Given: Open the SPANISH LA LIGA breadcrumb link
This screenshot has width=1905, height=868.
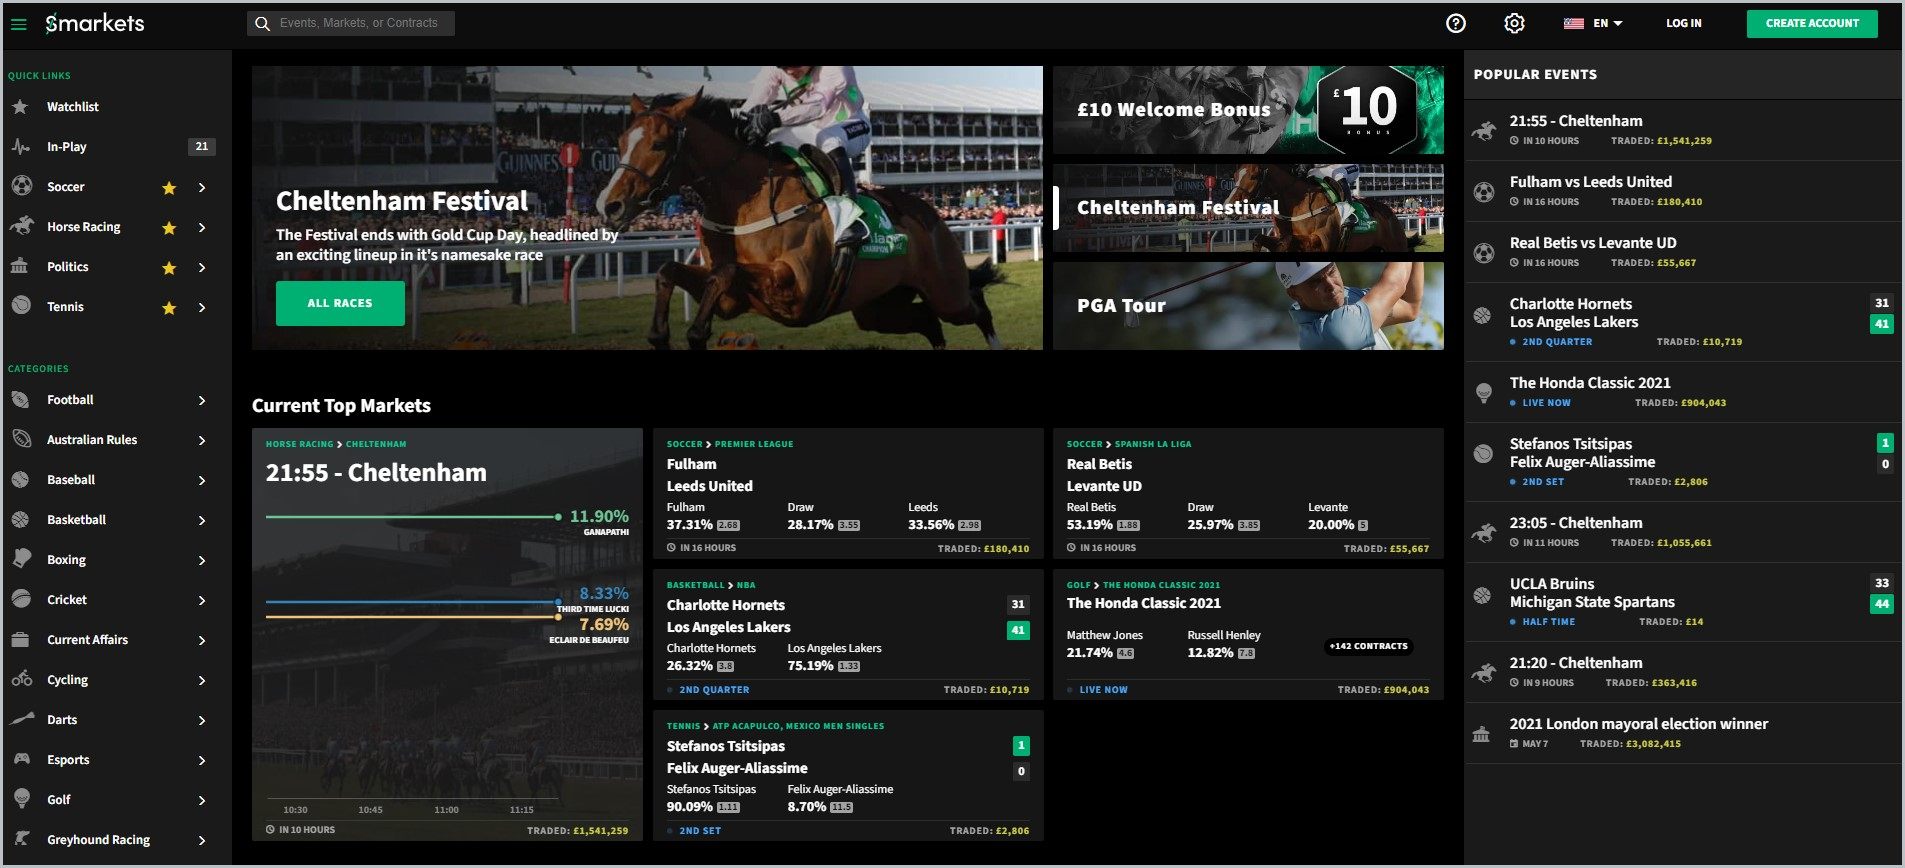Looking at the screenshot, I should (1153, 444).
